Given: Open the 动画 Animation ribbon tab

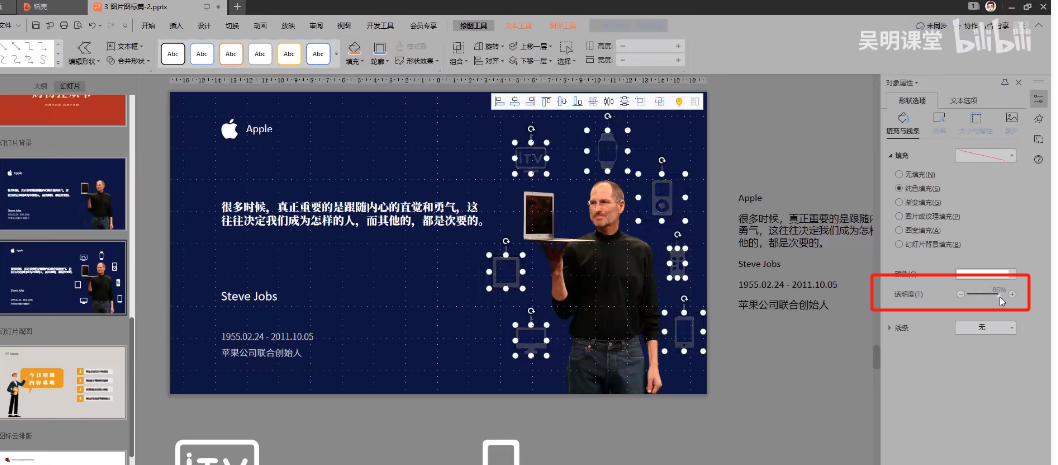Looking at the screenshot, I should pos(260,26).
